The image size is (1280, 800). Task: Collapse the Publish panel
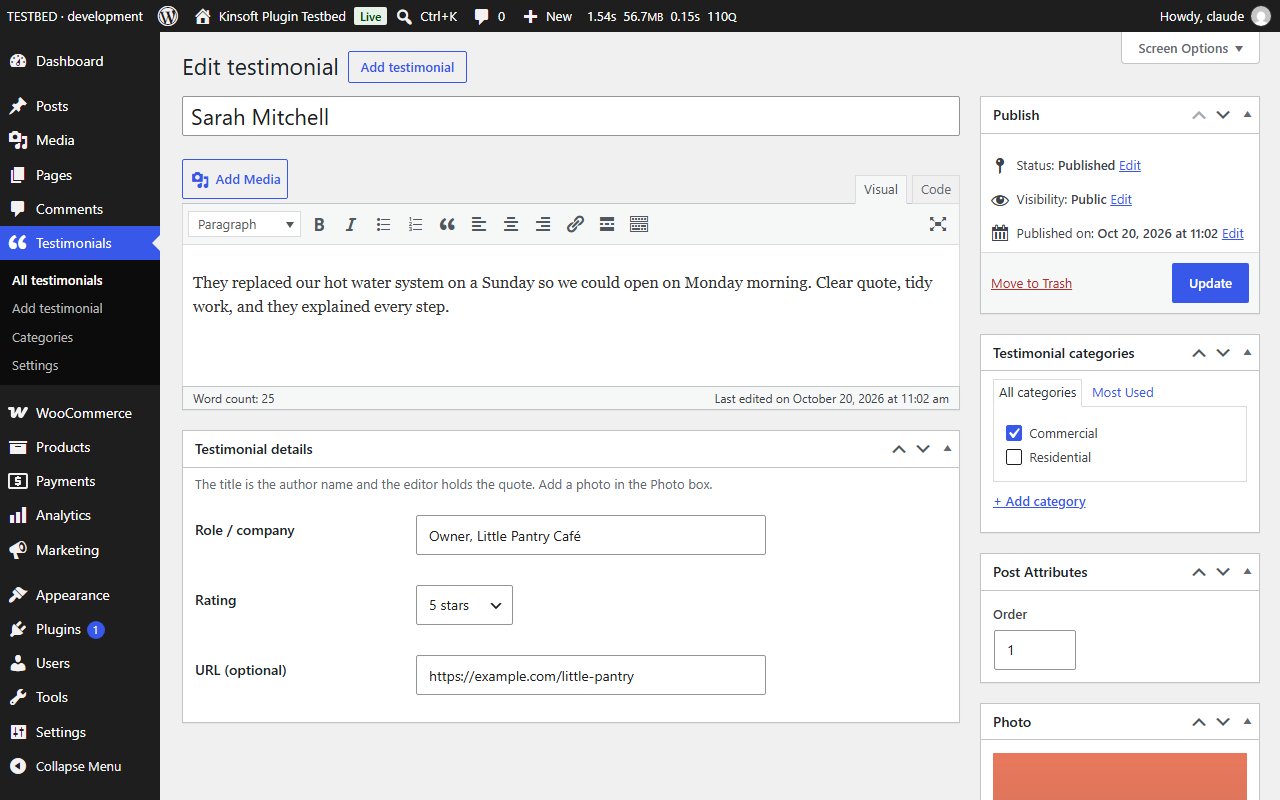click(1247, 115)
